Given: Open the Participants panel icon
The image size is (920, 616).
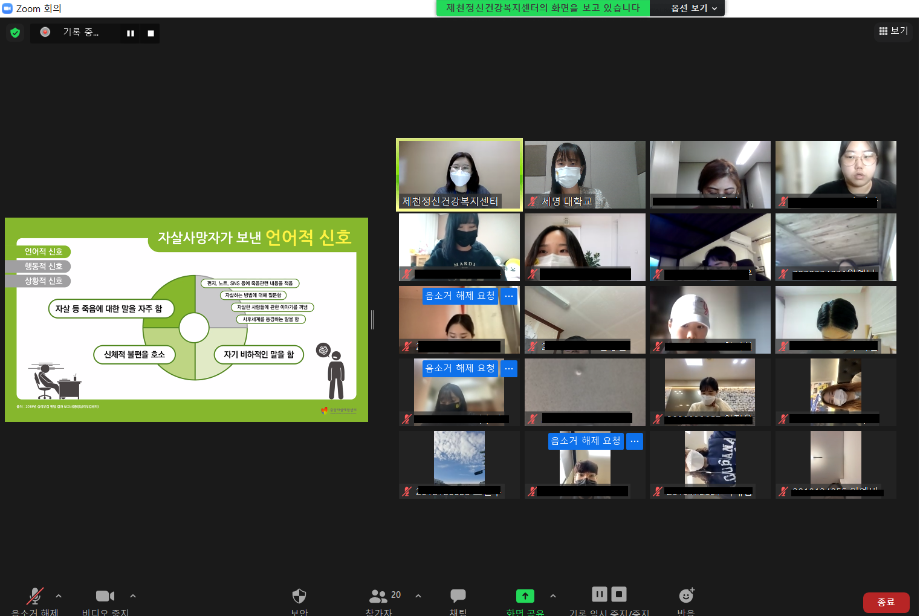Looking at the screenshot, I should [x=378, y=596].
